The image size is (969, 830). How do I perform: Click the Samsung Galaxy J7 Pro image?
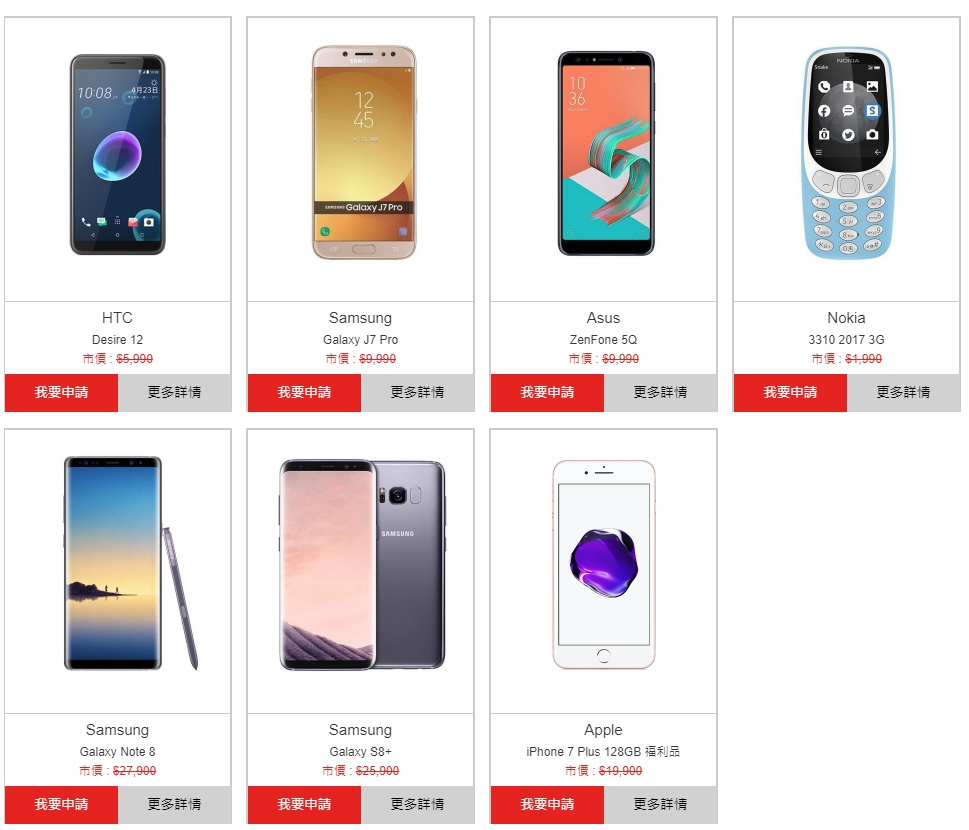pos(363,152)
